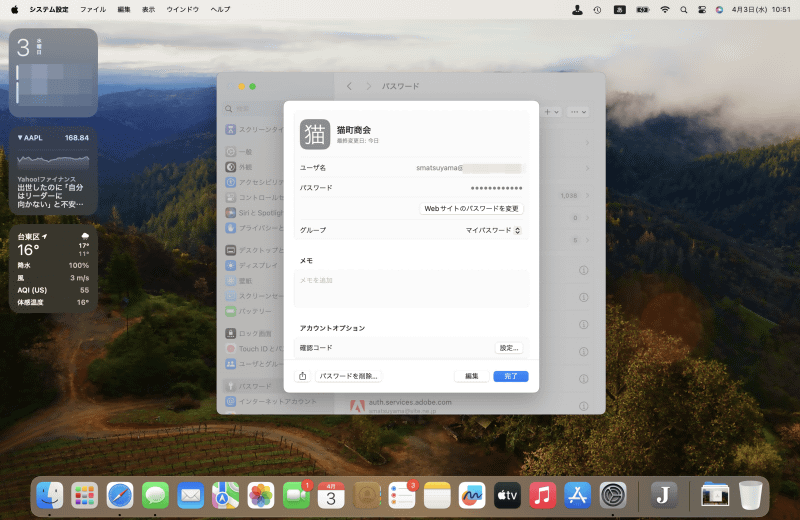The height and width of the screenshot is (520, 800).
Task: Click Webサイトのパスワードを変更 button
Action: (471, 209)
